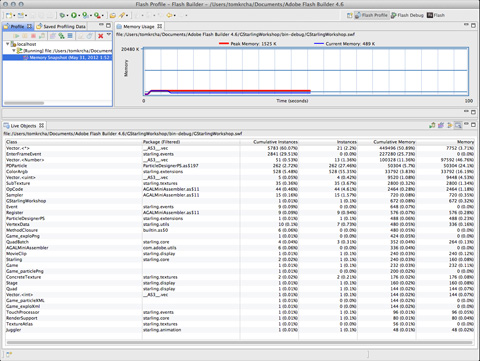Viewport: 480px width, 361px height.
Task: Click the red Terminate square in Profile panel
Action: pos(33,36)
